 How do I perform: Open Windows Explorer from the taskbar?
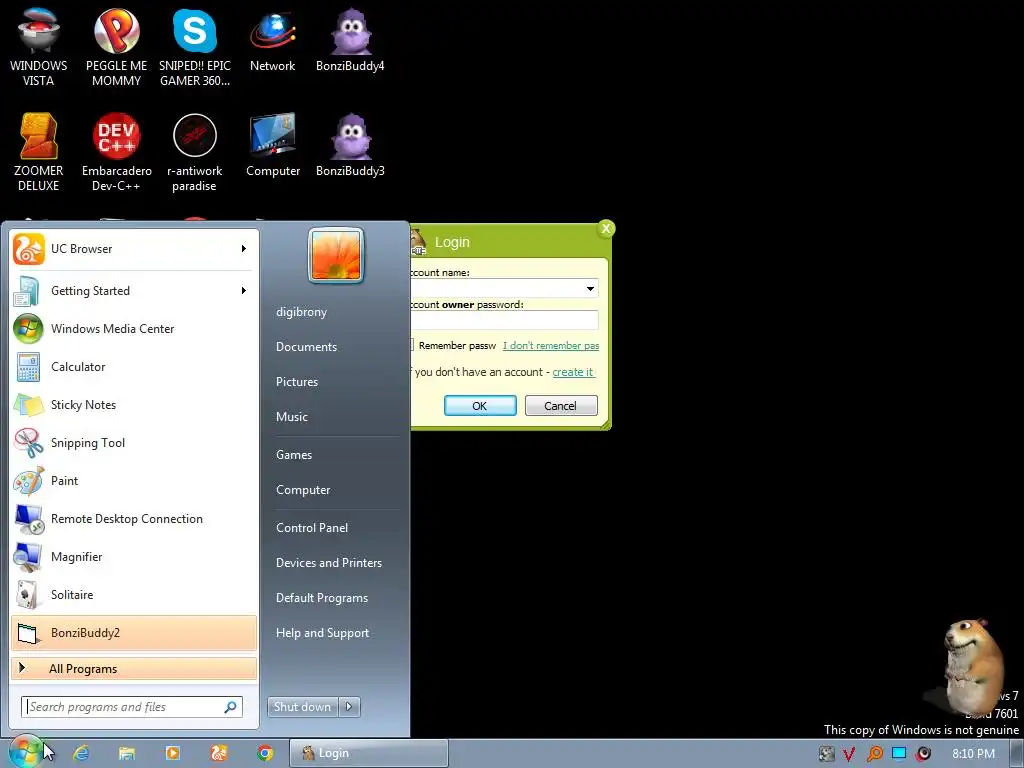pos(127,753)
